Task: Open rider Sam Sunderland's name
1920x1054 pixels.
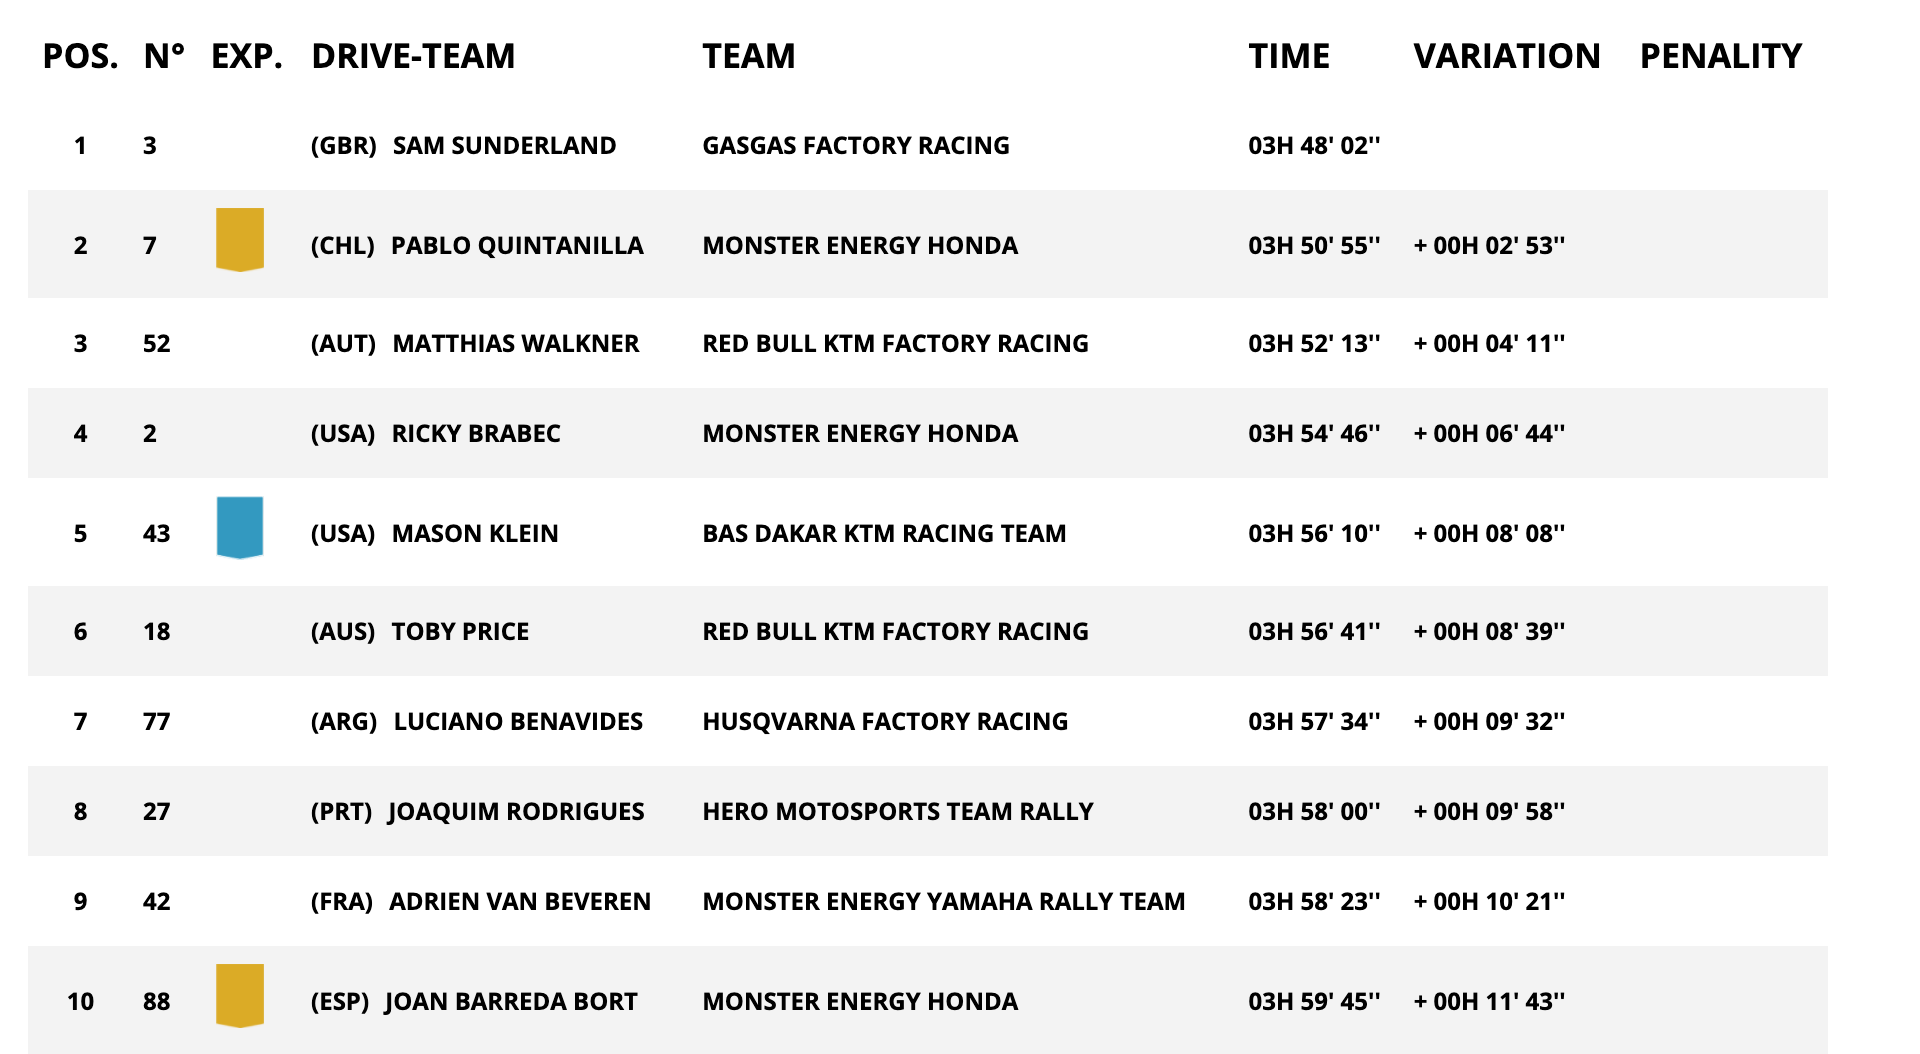Action: tap(504, 146)
